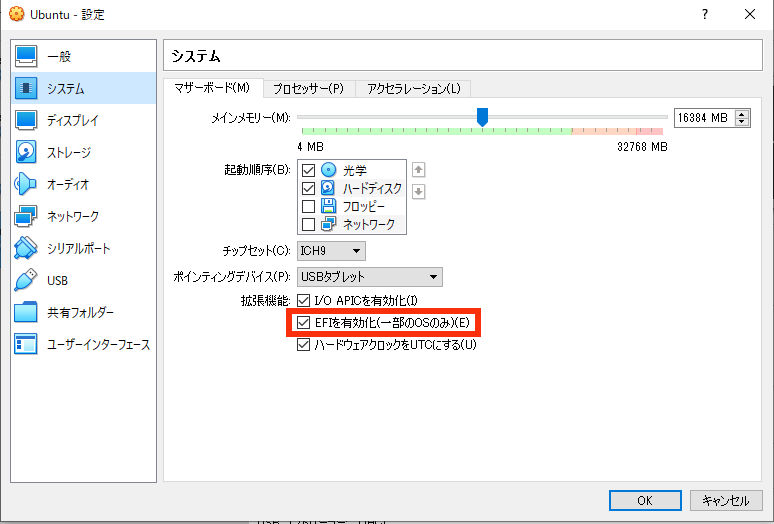Screen dimensions: 774x524
Task: Switch to マザーボード tab
Action: click(x=213, y=88)
